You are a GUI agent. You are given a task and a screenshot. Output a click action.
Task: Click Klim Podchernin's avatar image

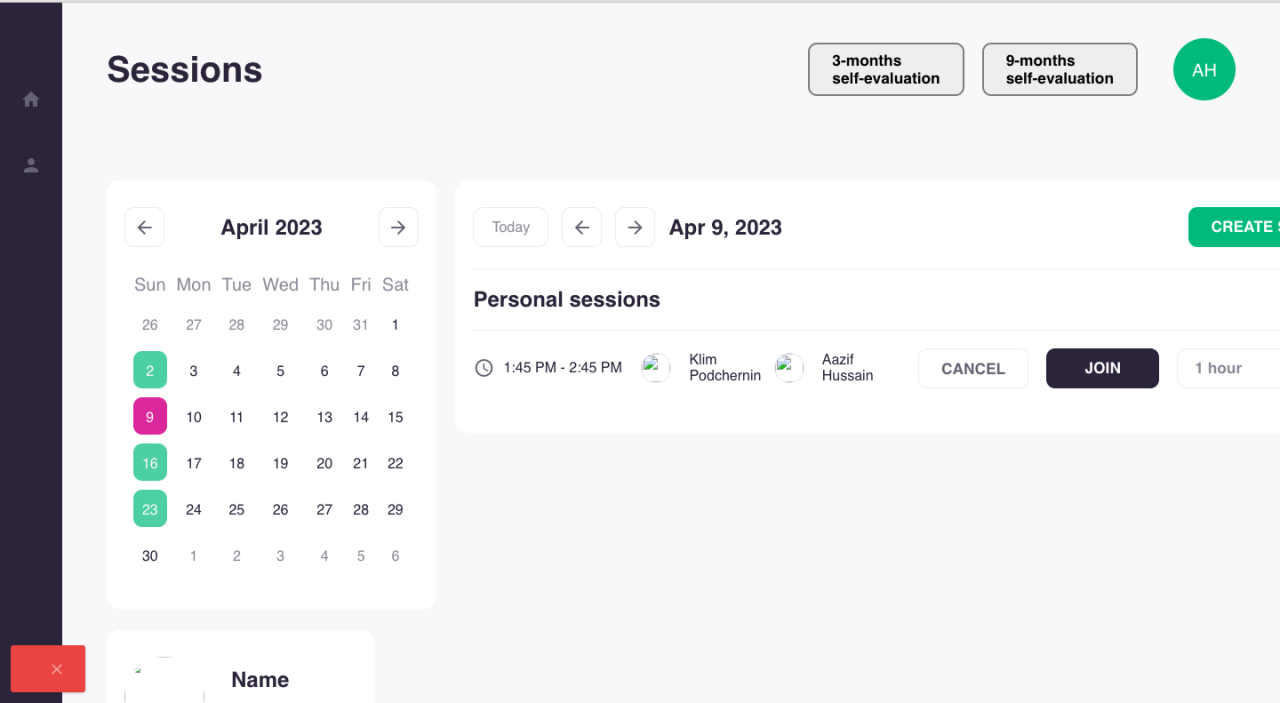click(x=656, y=368)
